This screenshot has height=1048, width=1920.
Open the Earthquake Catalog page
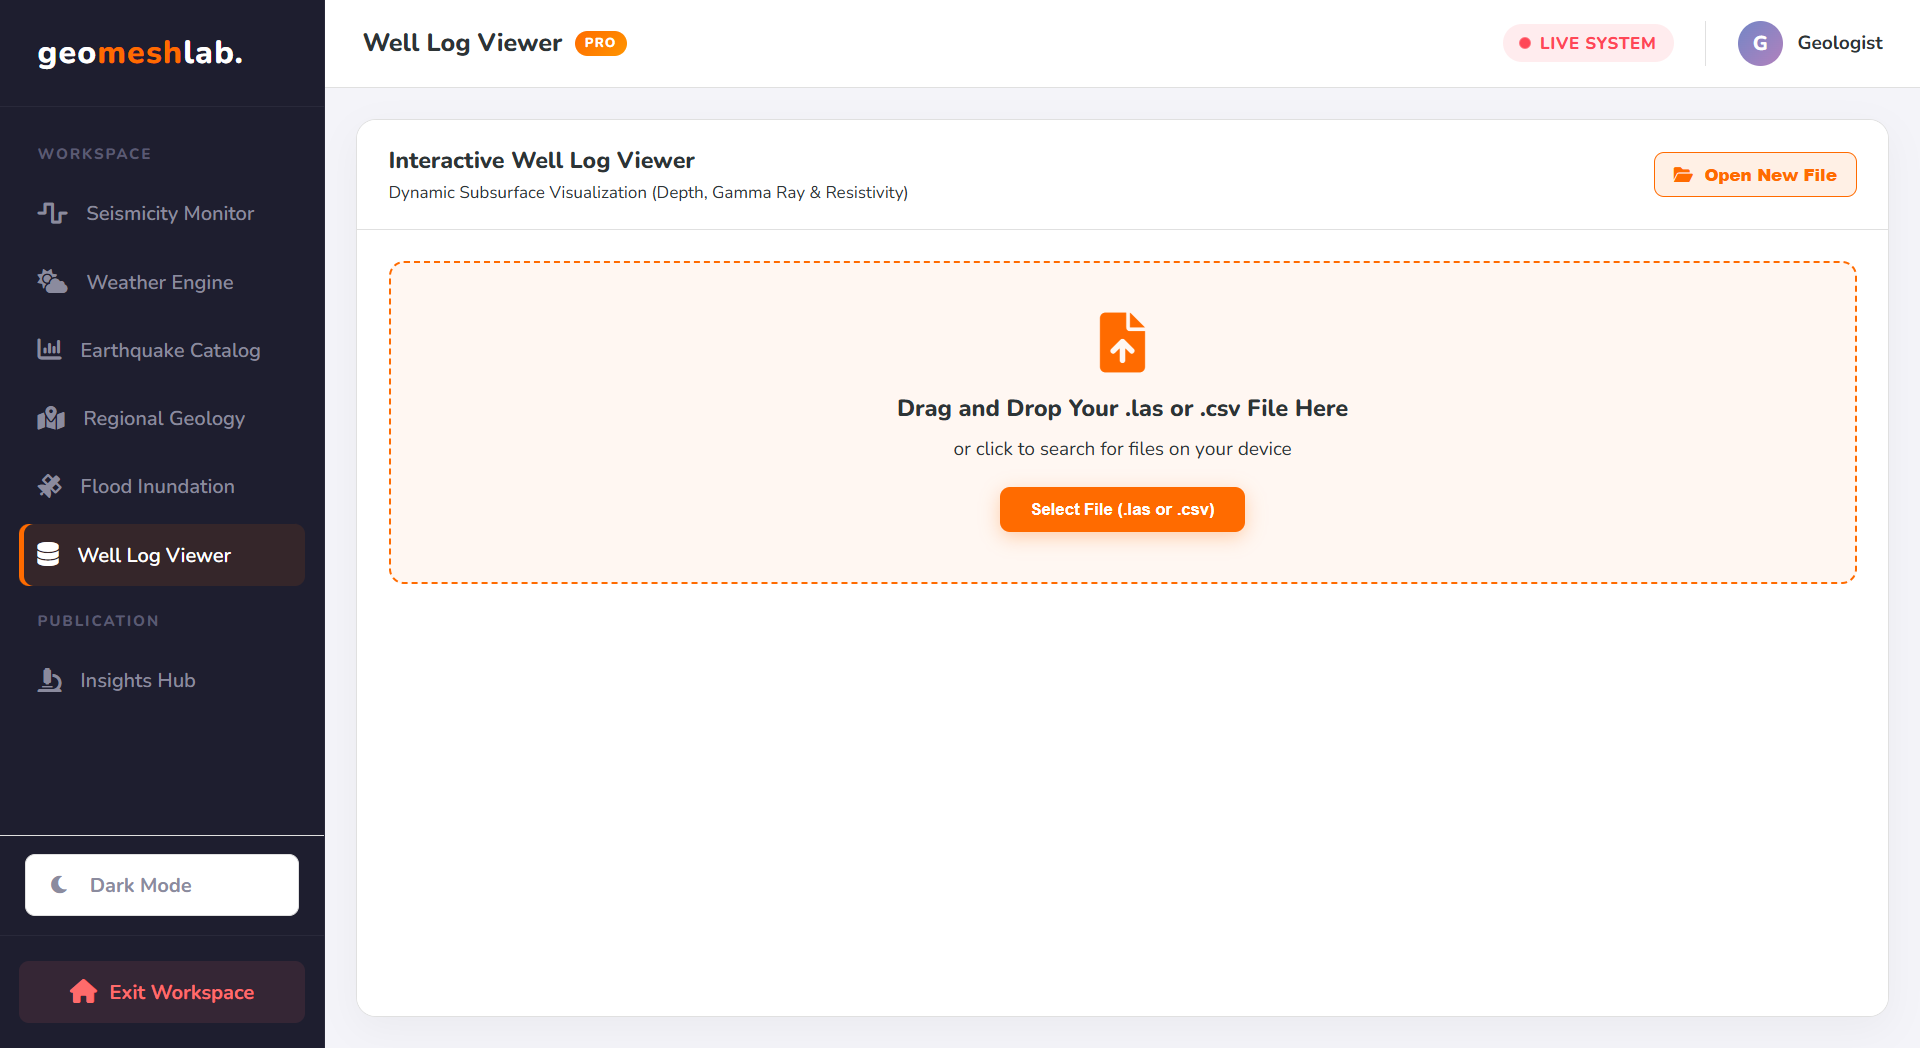click(x=162, y=350)
